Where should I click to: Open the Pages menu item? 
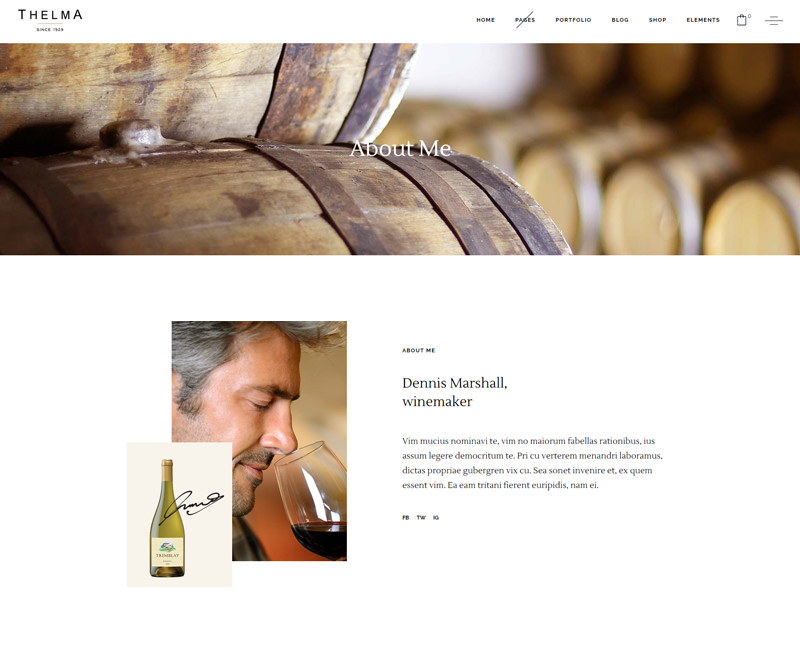point(525,20)
